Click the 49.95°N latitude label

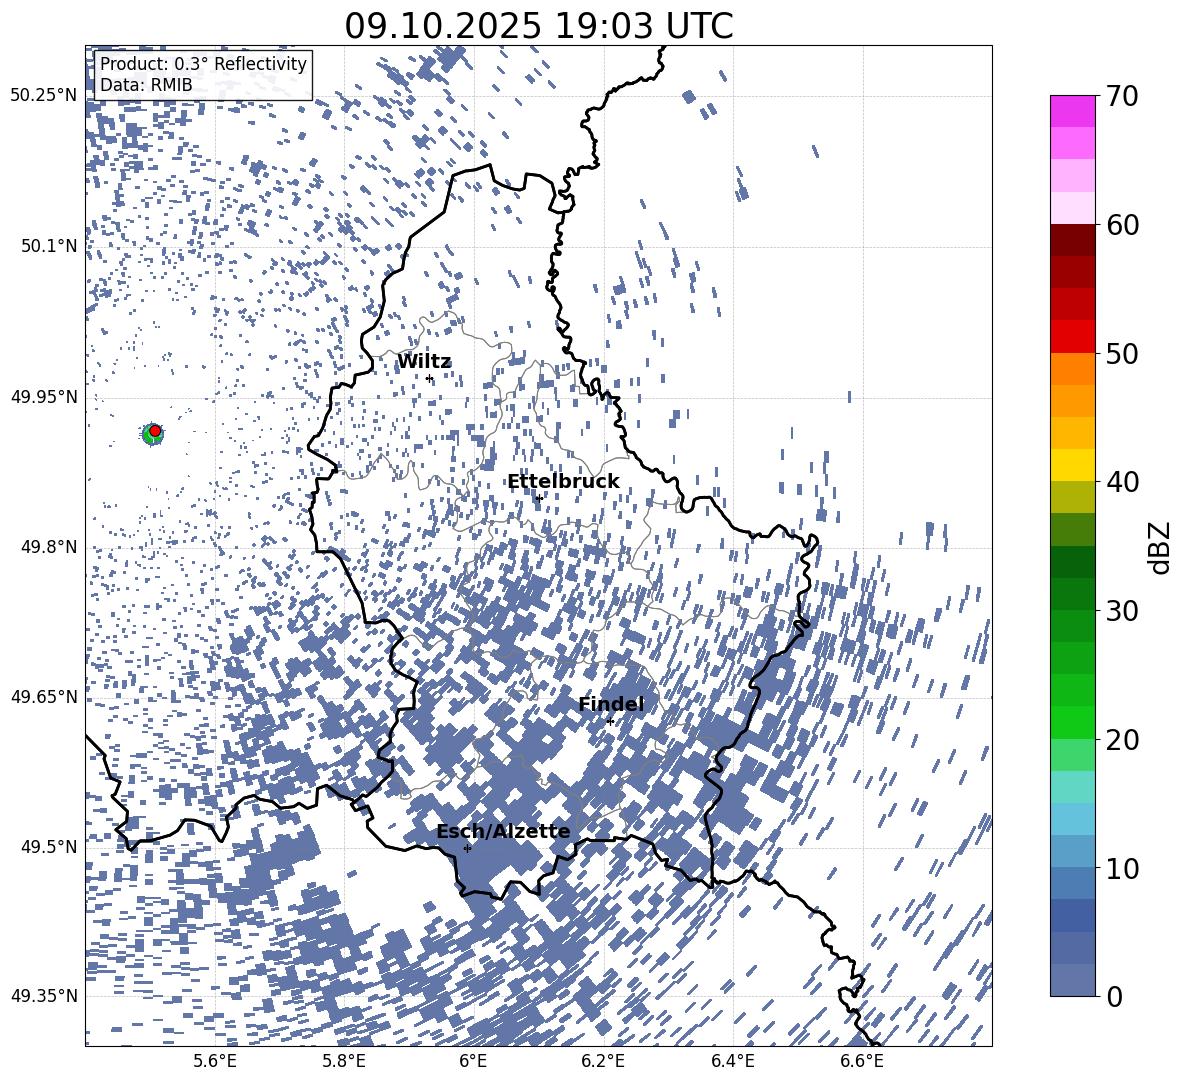[x=44, y=396]
